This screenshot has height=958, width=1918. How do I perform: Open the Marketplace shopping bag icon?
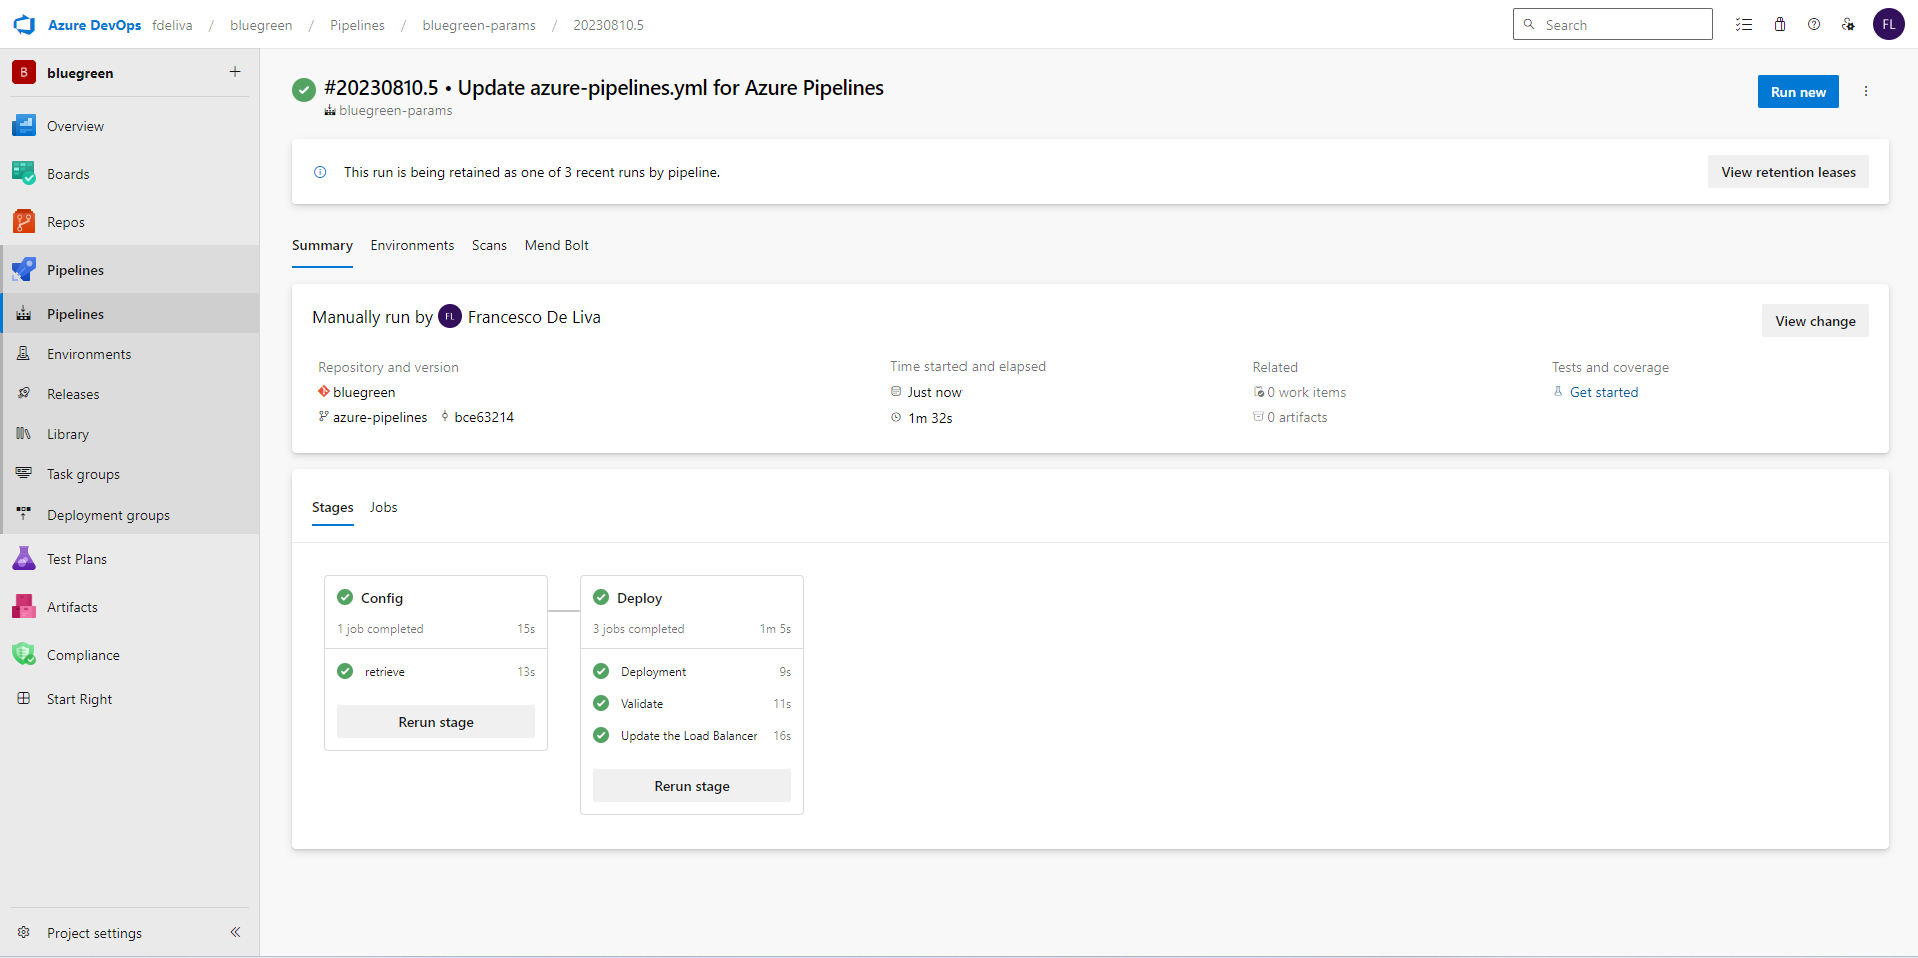[x=1780, y=25]
